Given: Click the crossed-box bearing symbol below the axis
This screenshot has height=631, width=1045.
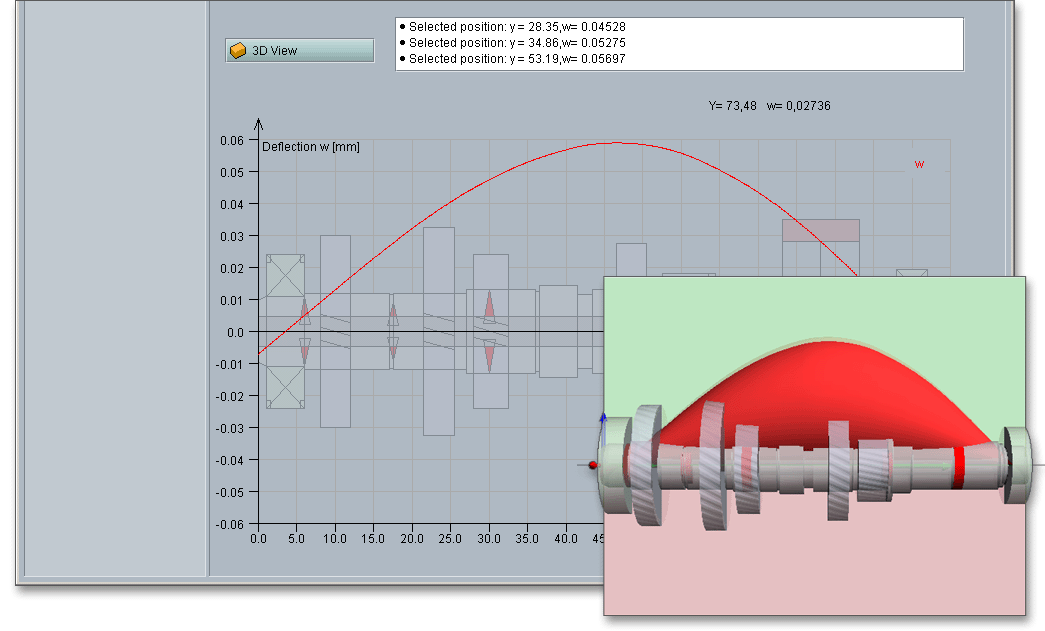Looking at the screenshot, I should (285, 387).
